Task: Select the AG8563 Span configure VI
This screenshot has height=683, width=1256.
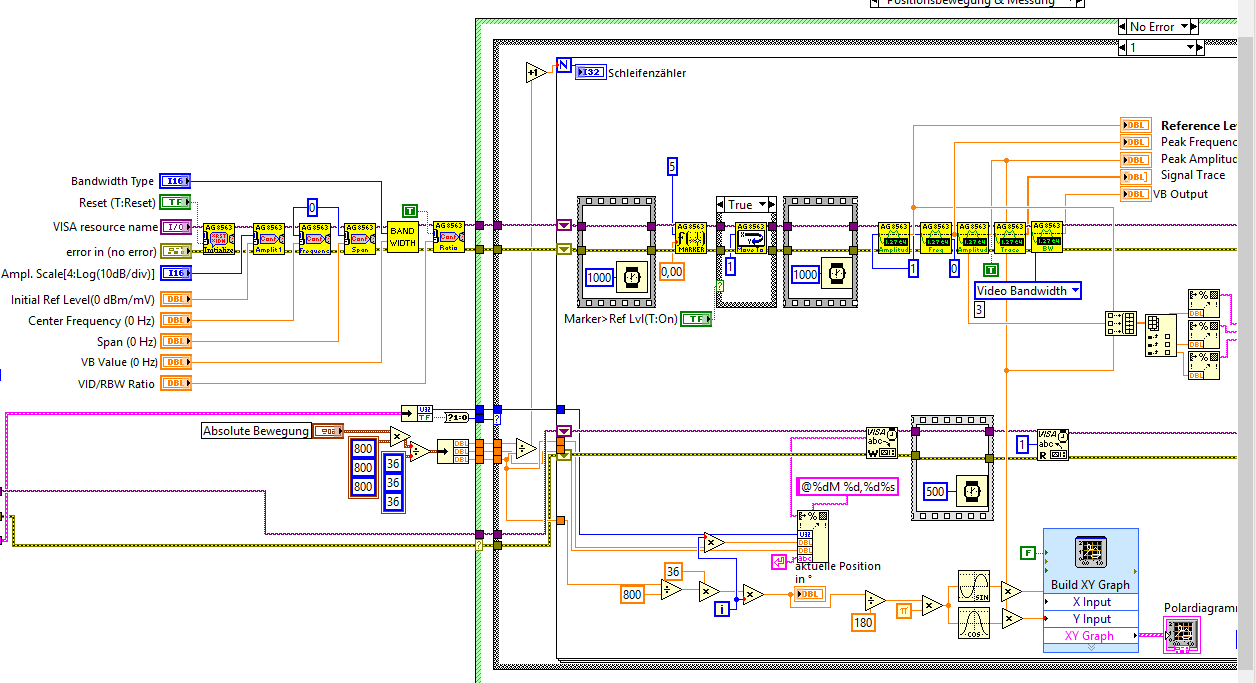Action: tap(360, 238)
